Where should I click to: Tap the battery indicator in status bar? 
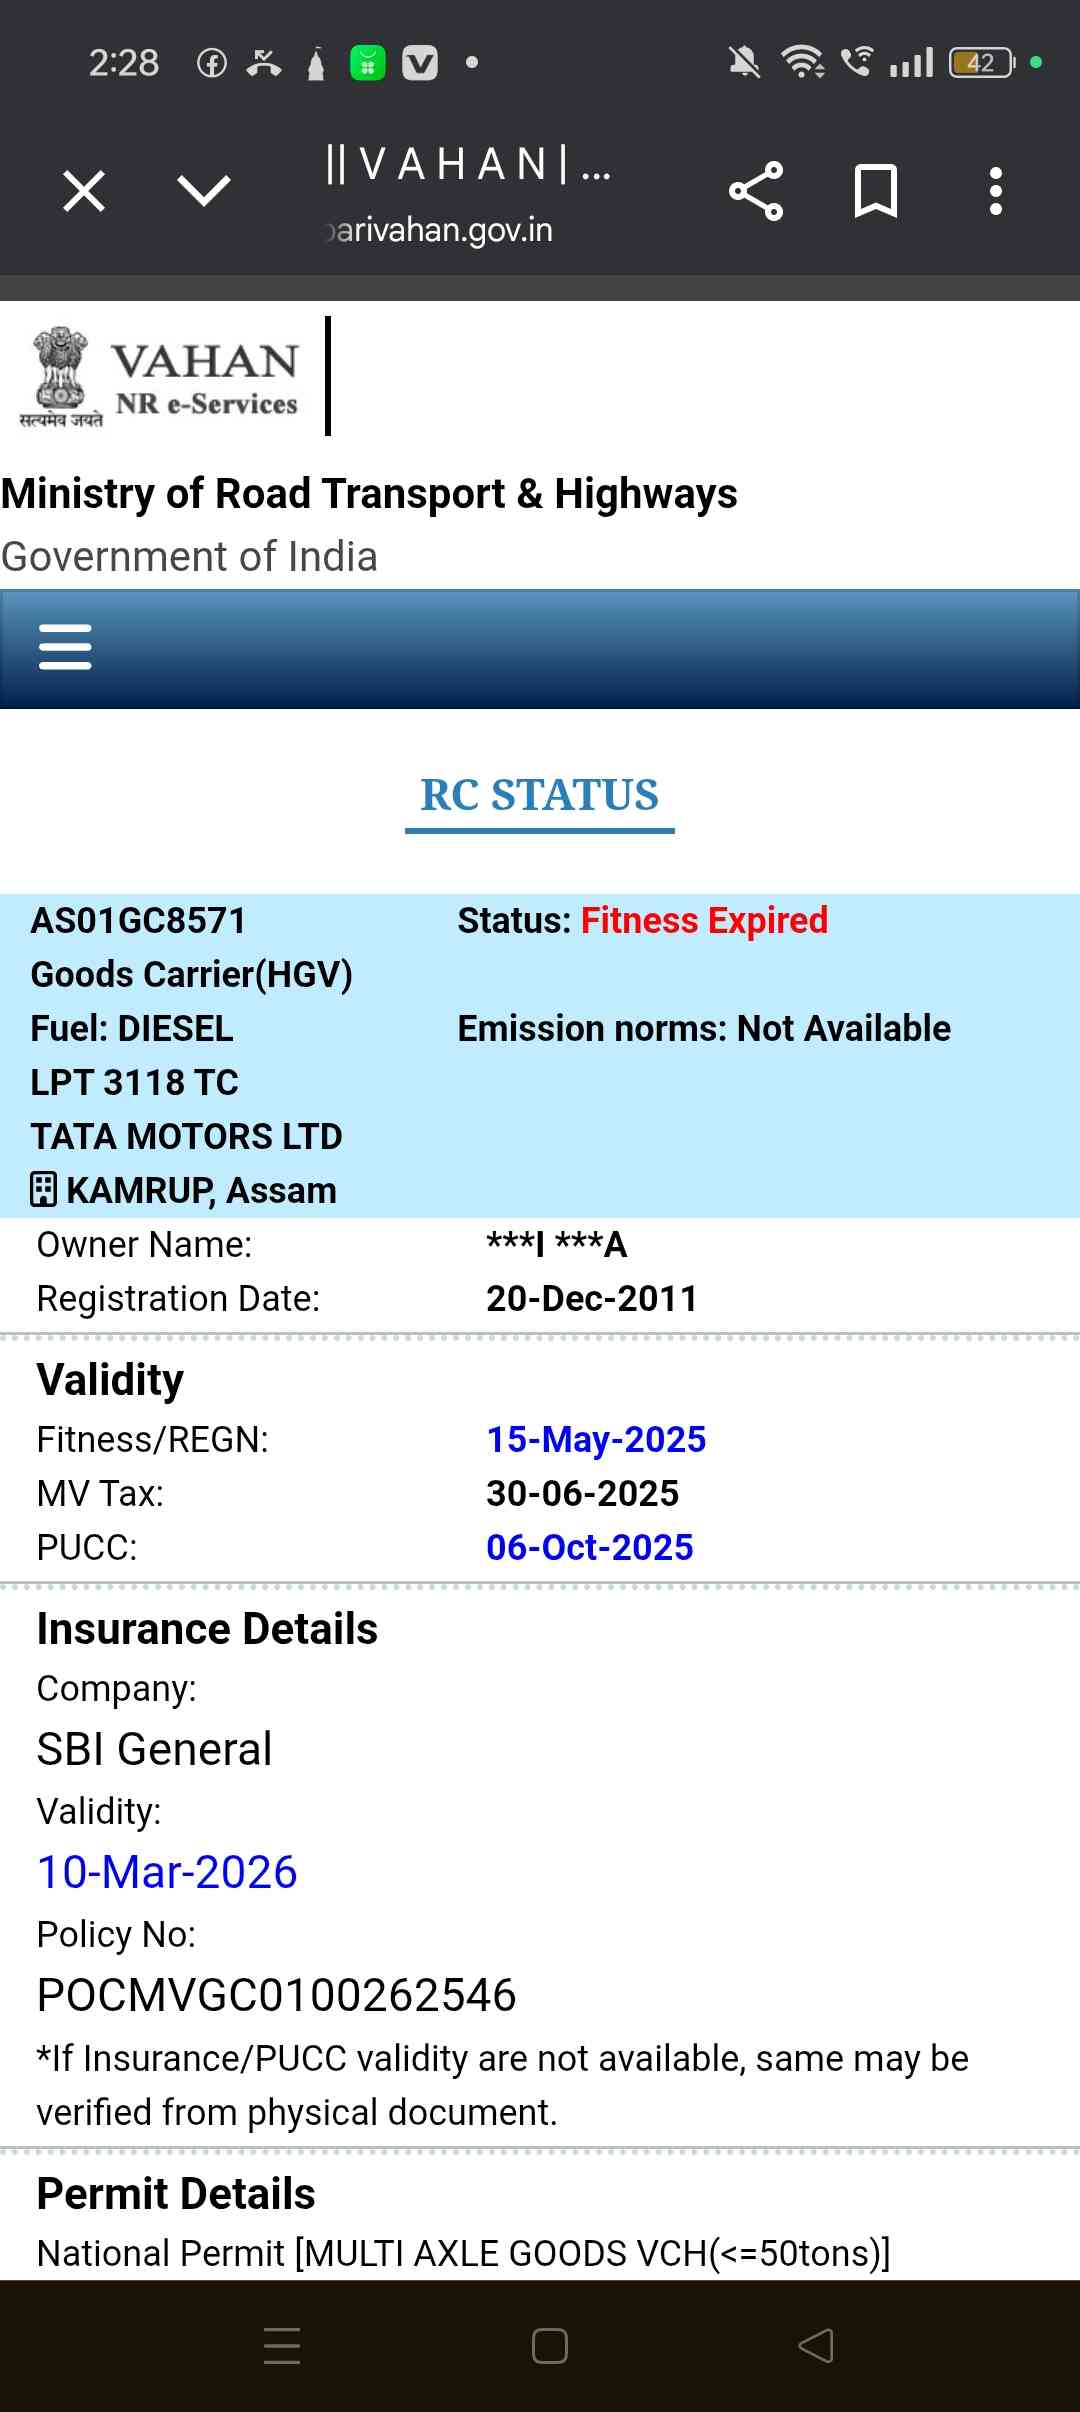click(x=981, y=63)
